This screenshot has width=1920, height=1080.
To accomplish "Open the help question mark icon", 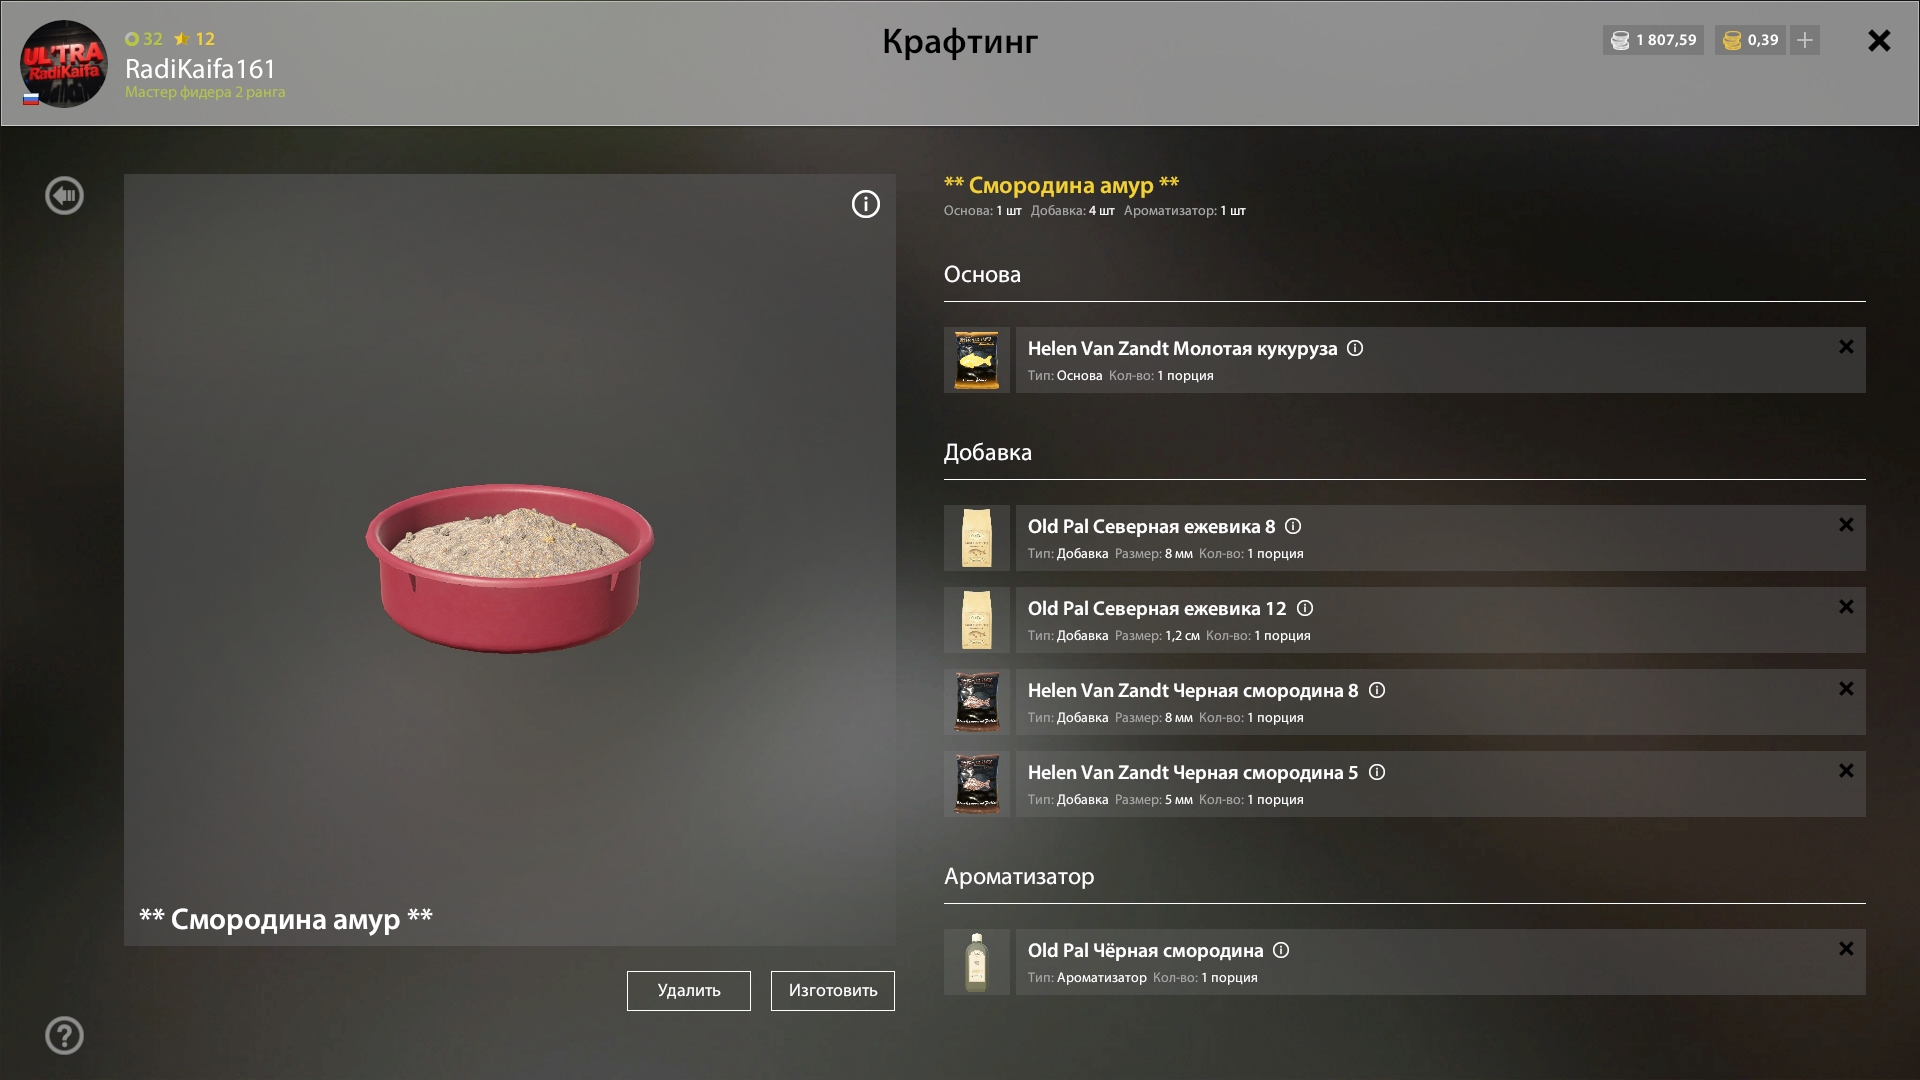I will pos(64,1035).
